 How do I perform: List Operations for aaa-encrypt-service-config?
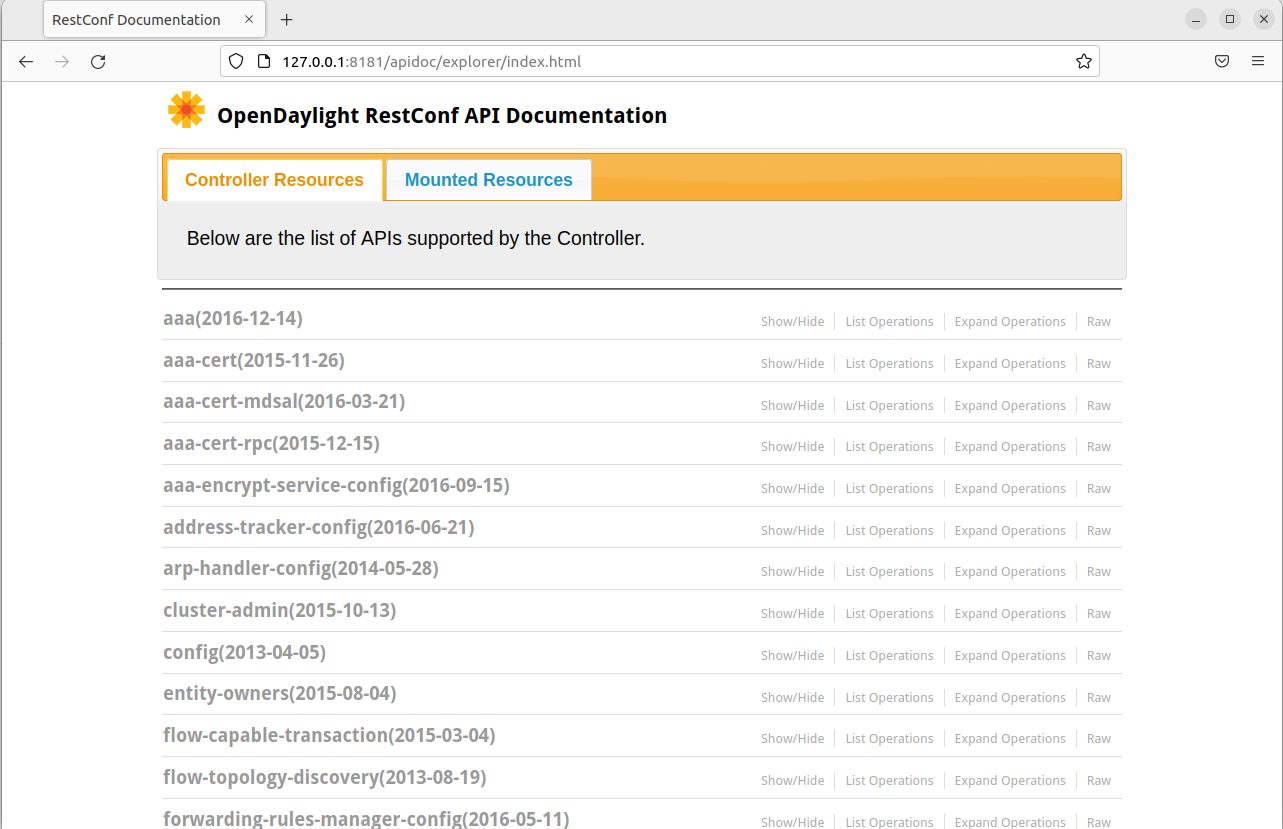[890, 489]
